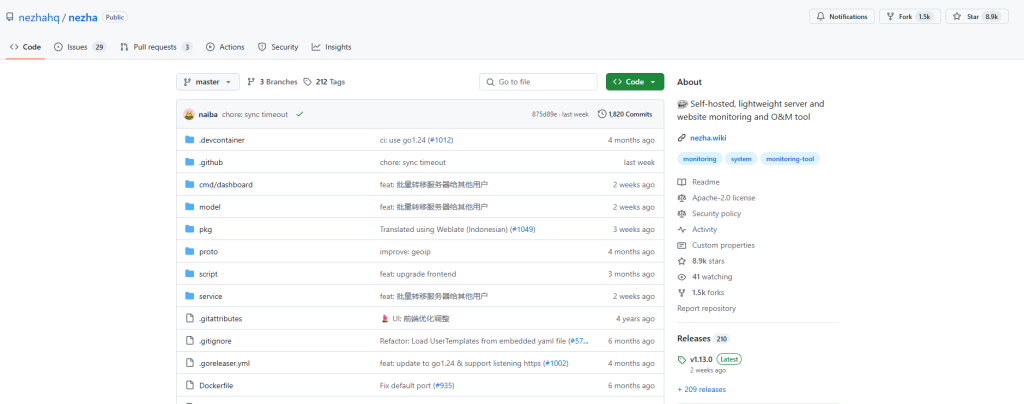Switch to the Pull requests tab

(155, 47)
